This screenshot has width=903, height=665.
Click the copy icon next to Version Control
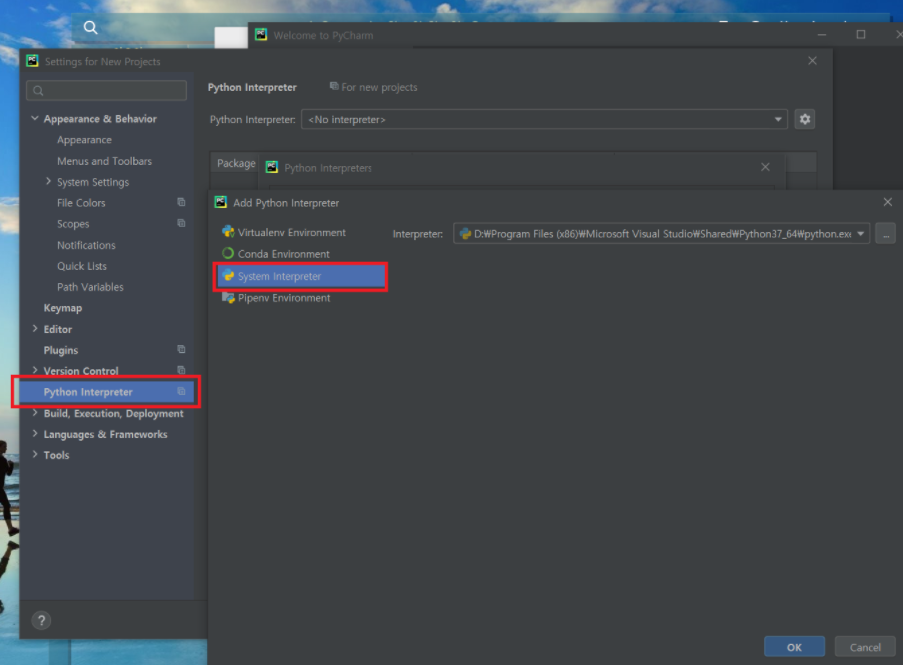tap(181, 370)
